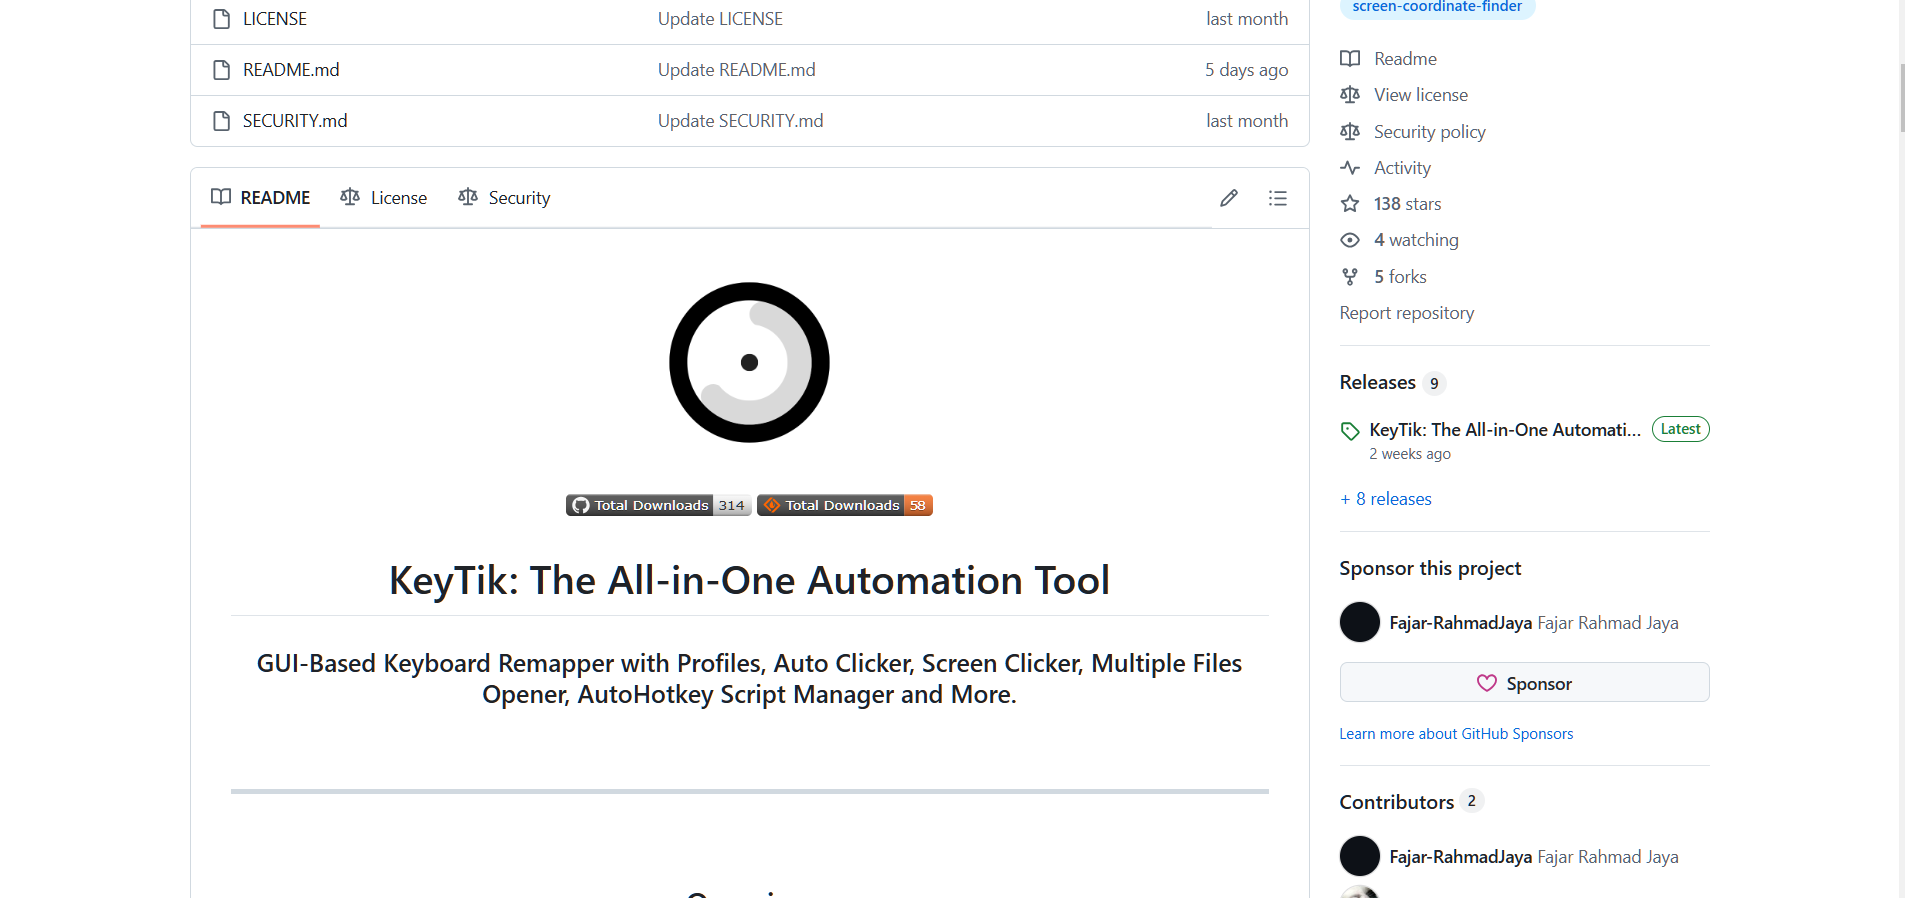
Task: Open the LICENSE file
Action: (275, 19)
